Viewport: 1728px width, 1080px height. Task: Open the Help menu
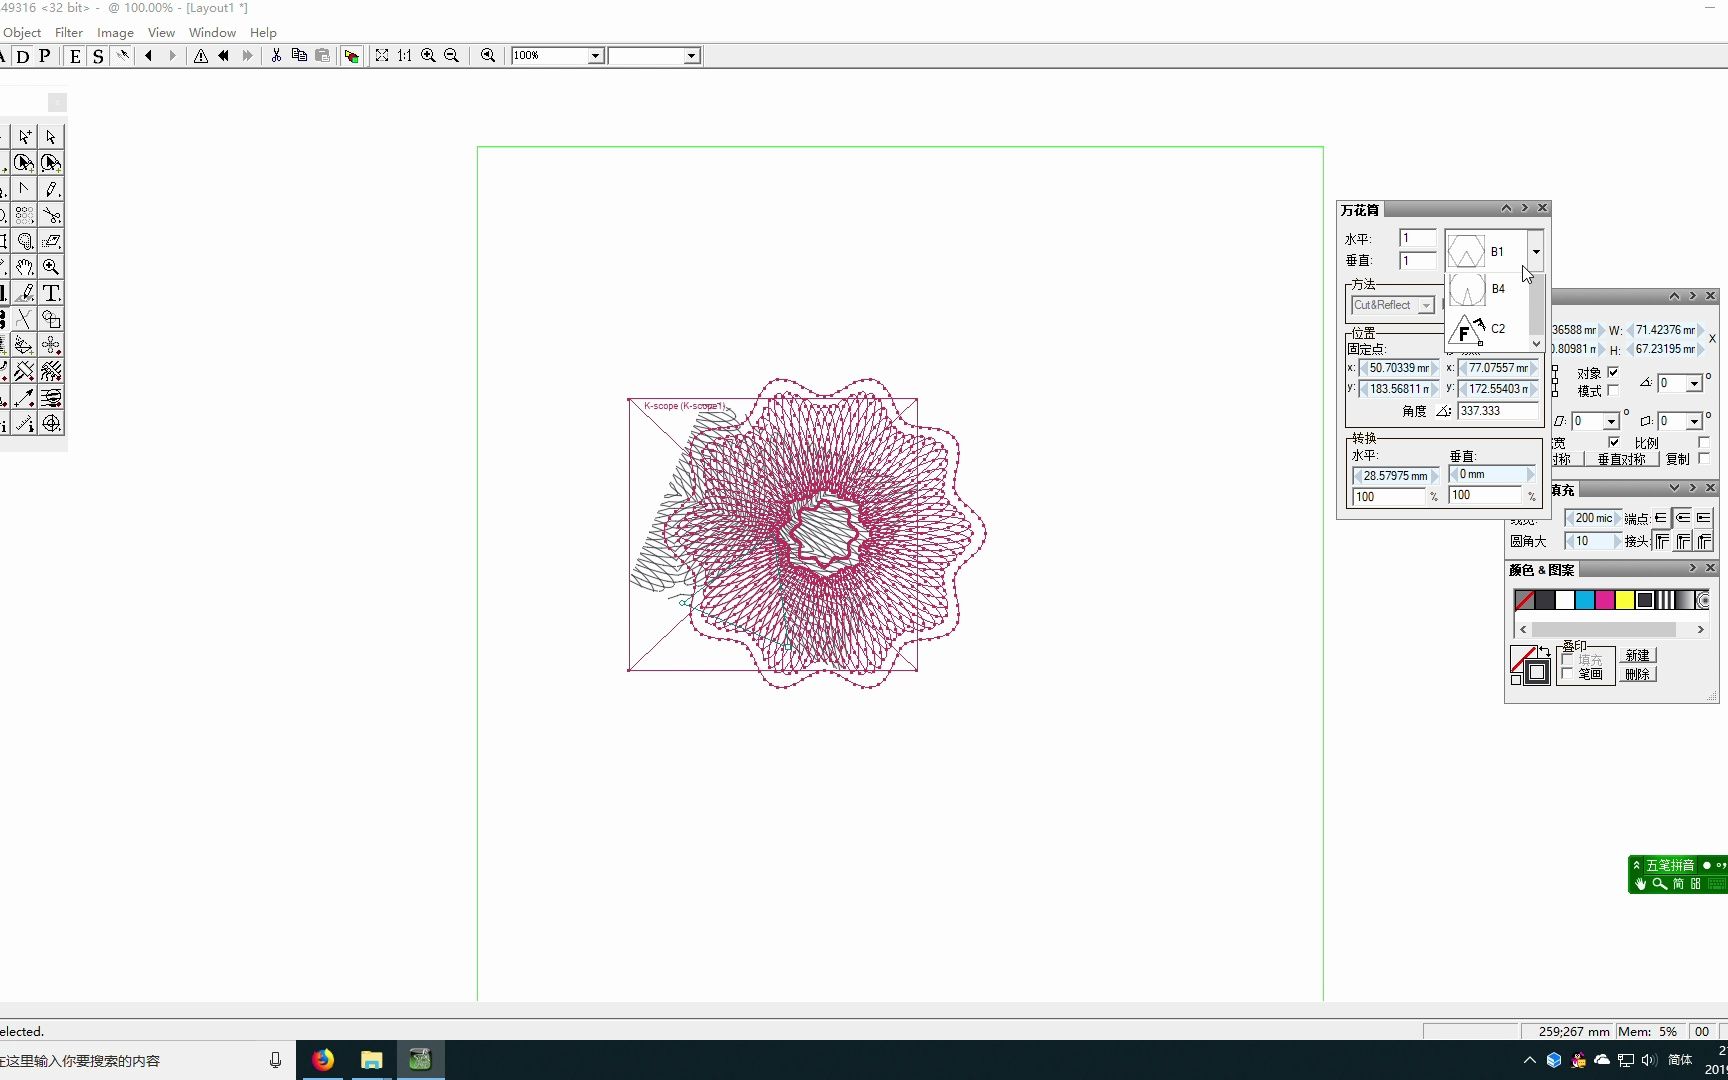coord(263,33)
